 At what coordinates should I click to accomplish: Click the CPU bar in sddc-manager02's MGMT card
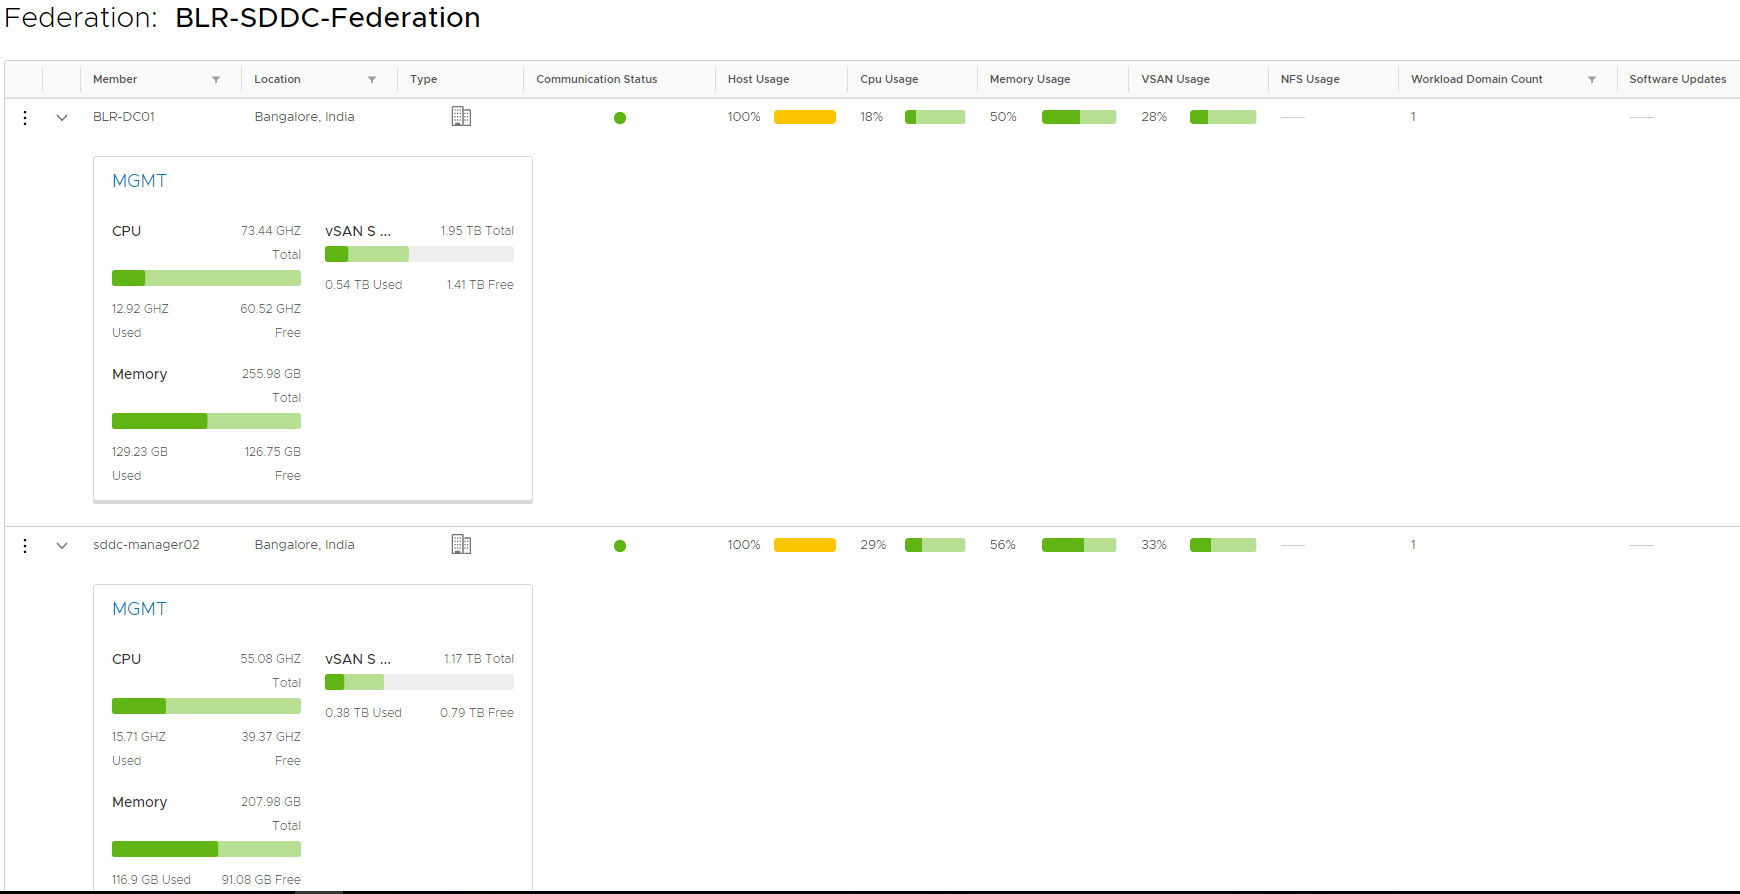pyautogui.click(x=206, y=706)
